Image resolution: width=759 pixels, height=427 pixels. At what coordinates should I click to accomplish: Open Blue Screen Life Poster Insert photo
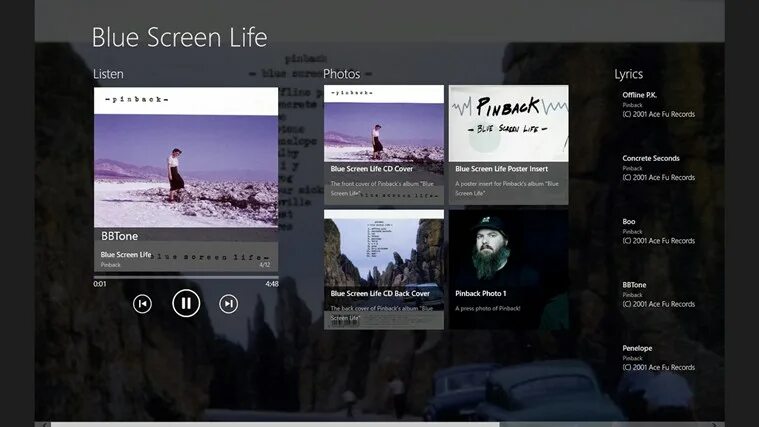509,145
